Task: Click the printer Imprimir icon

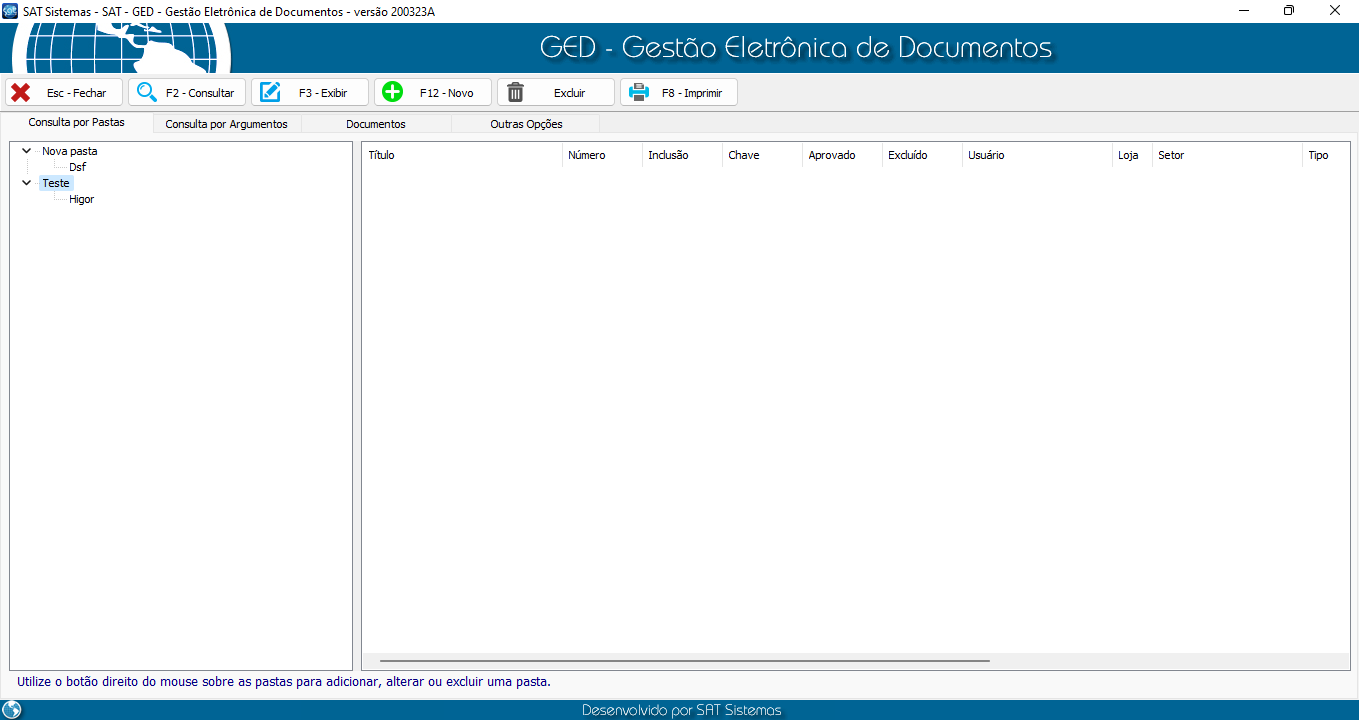Action: point(638,93)
